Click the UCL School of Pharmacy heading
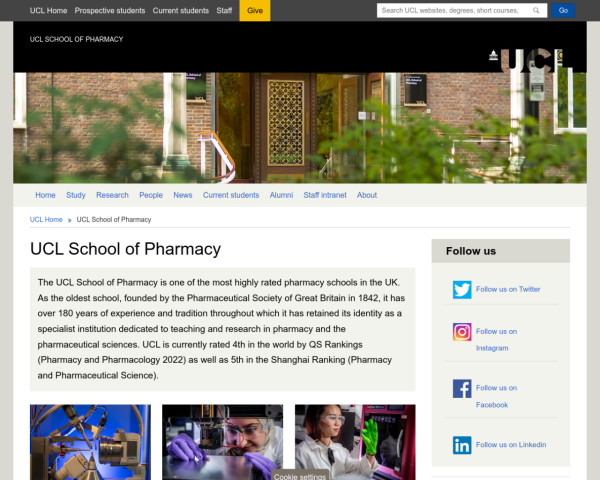The image size is (600, 480). click(126, 249)
